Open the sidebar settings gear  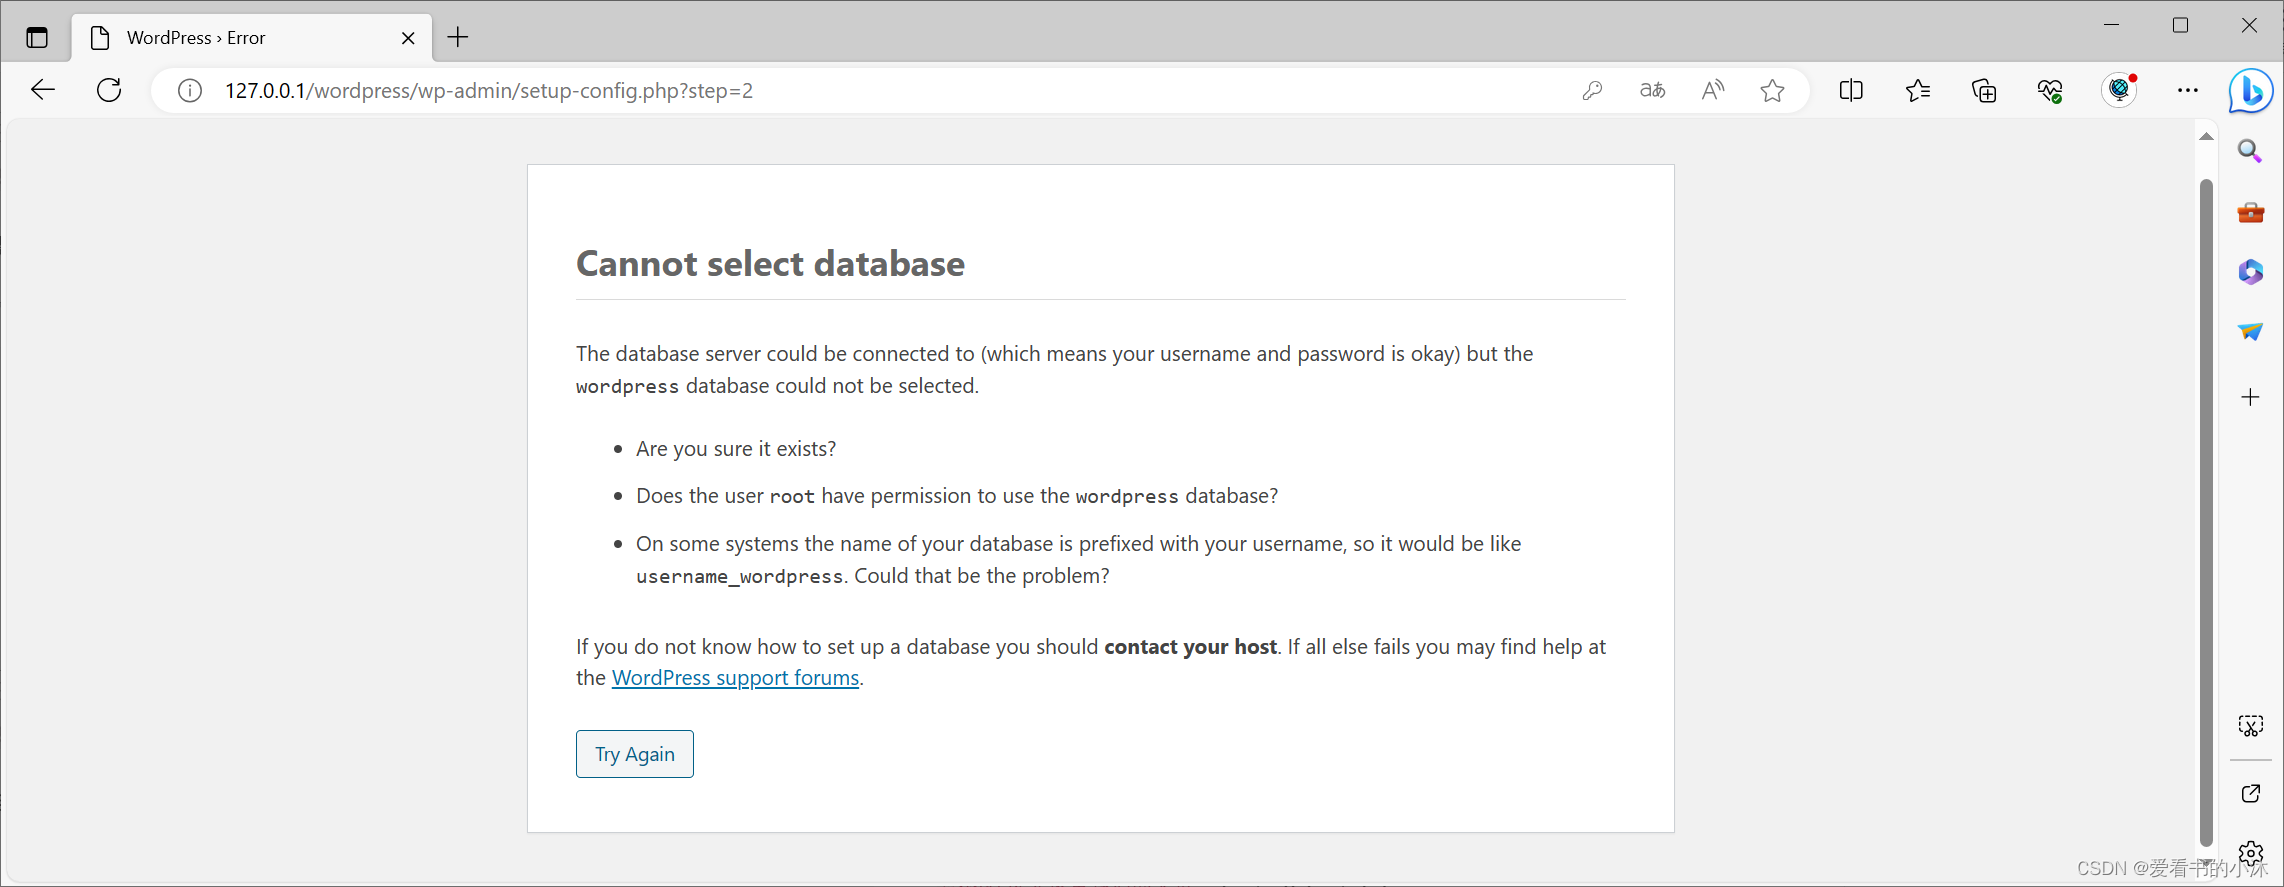click(2250, 854)
